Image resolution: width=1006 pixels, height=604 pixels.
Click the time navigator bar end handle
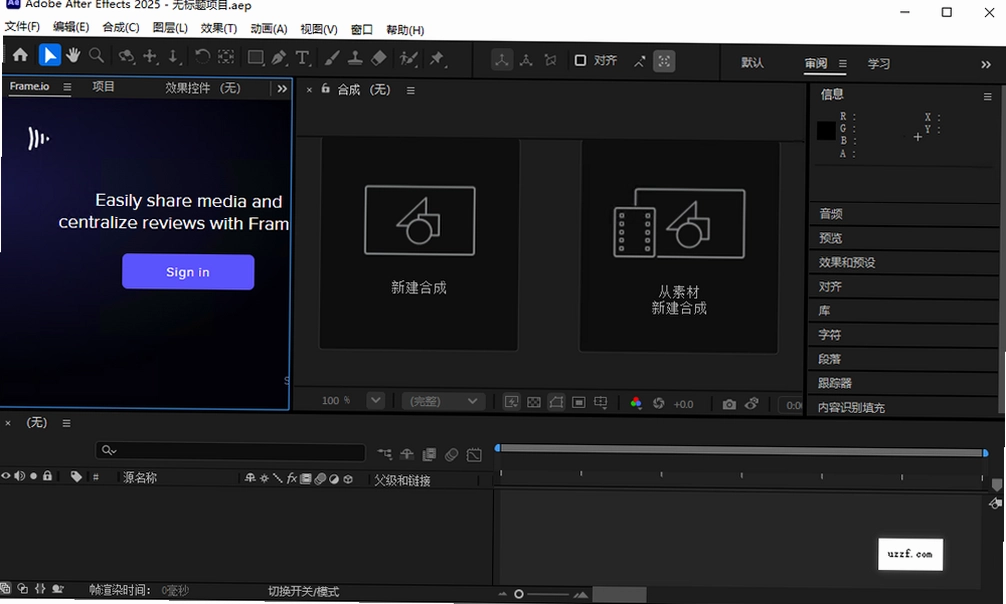[985, 453]
